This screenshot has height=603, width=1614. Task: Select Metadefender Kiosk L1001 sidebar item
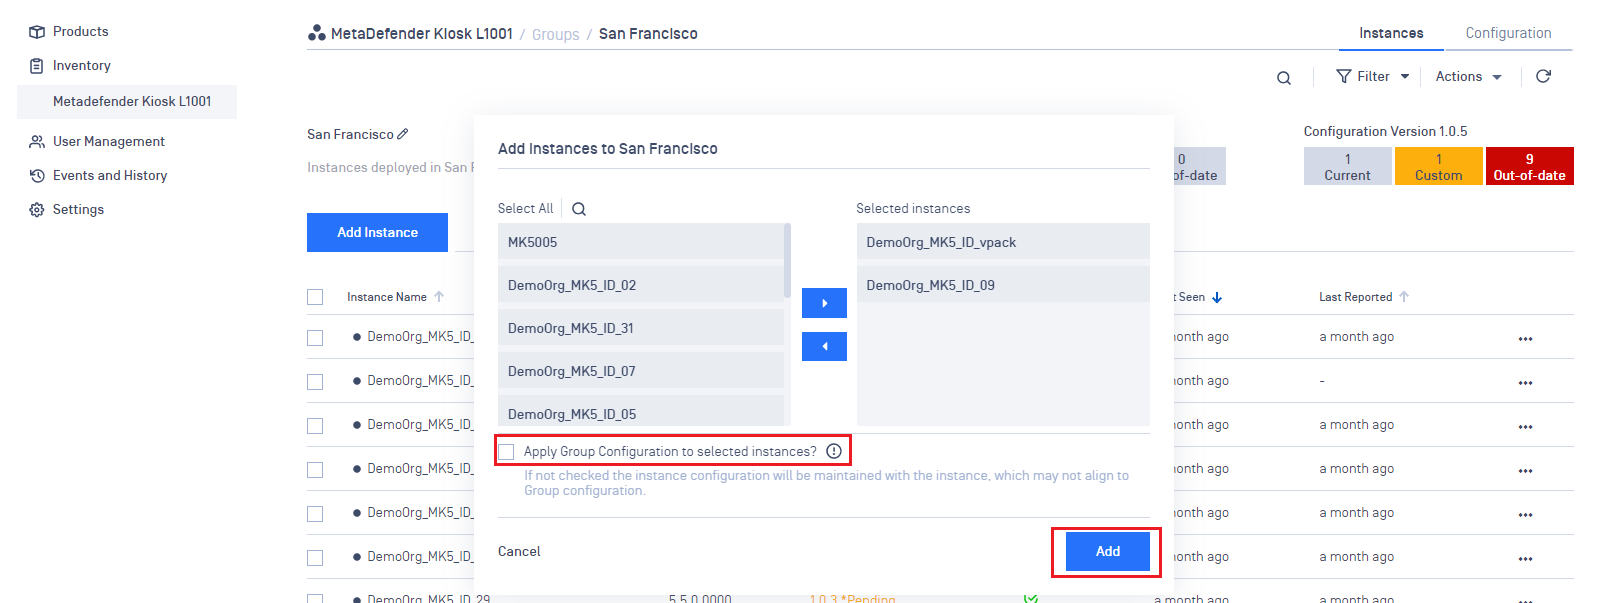(x=127, y=102)
